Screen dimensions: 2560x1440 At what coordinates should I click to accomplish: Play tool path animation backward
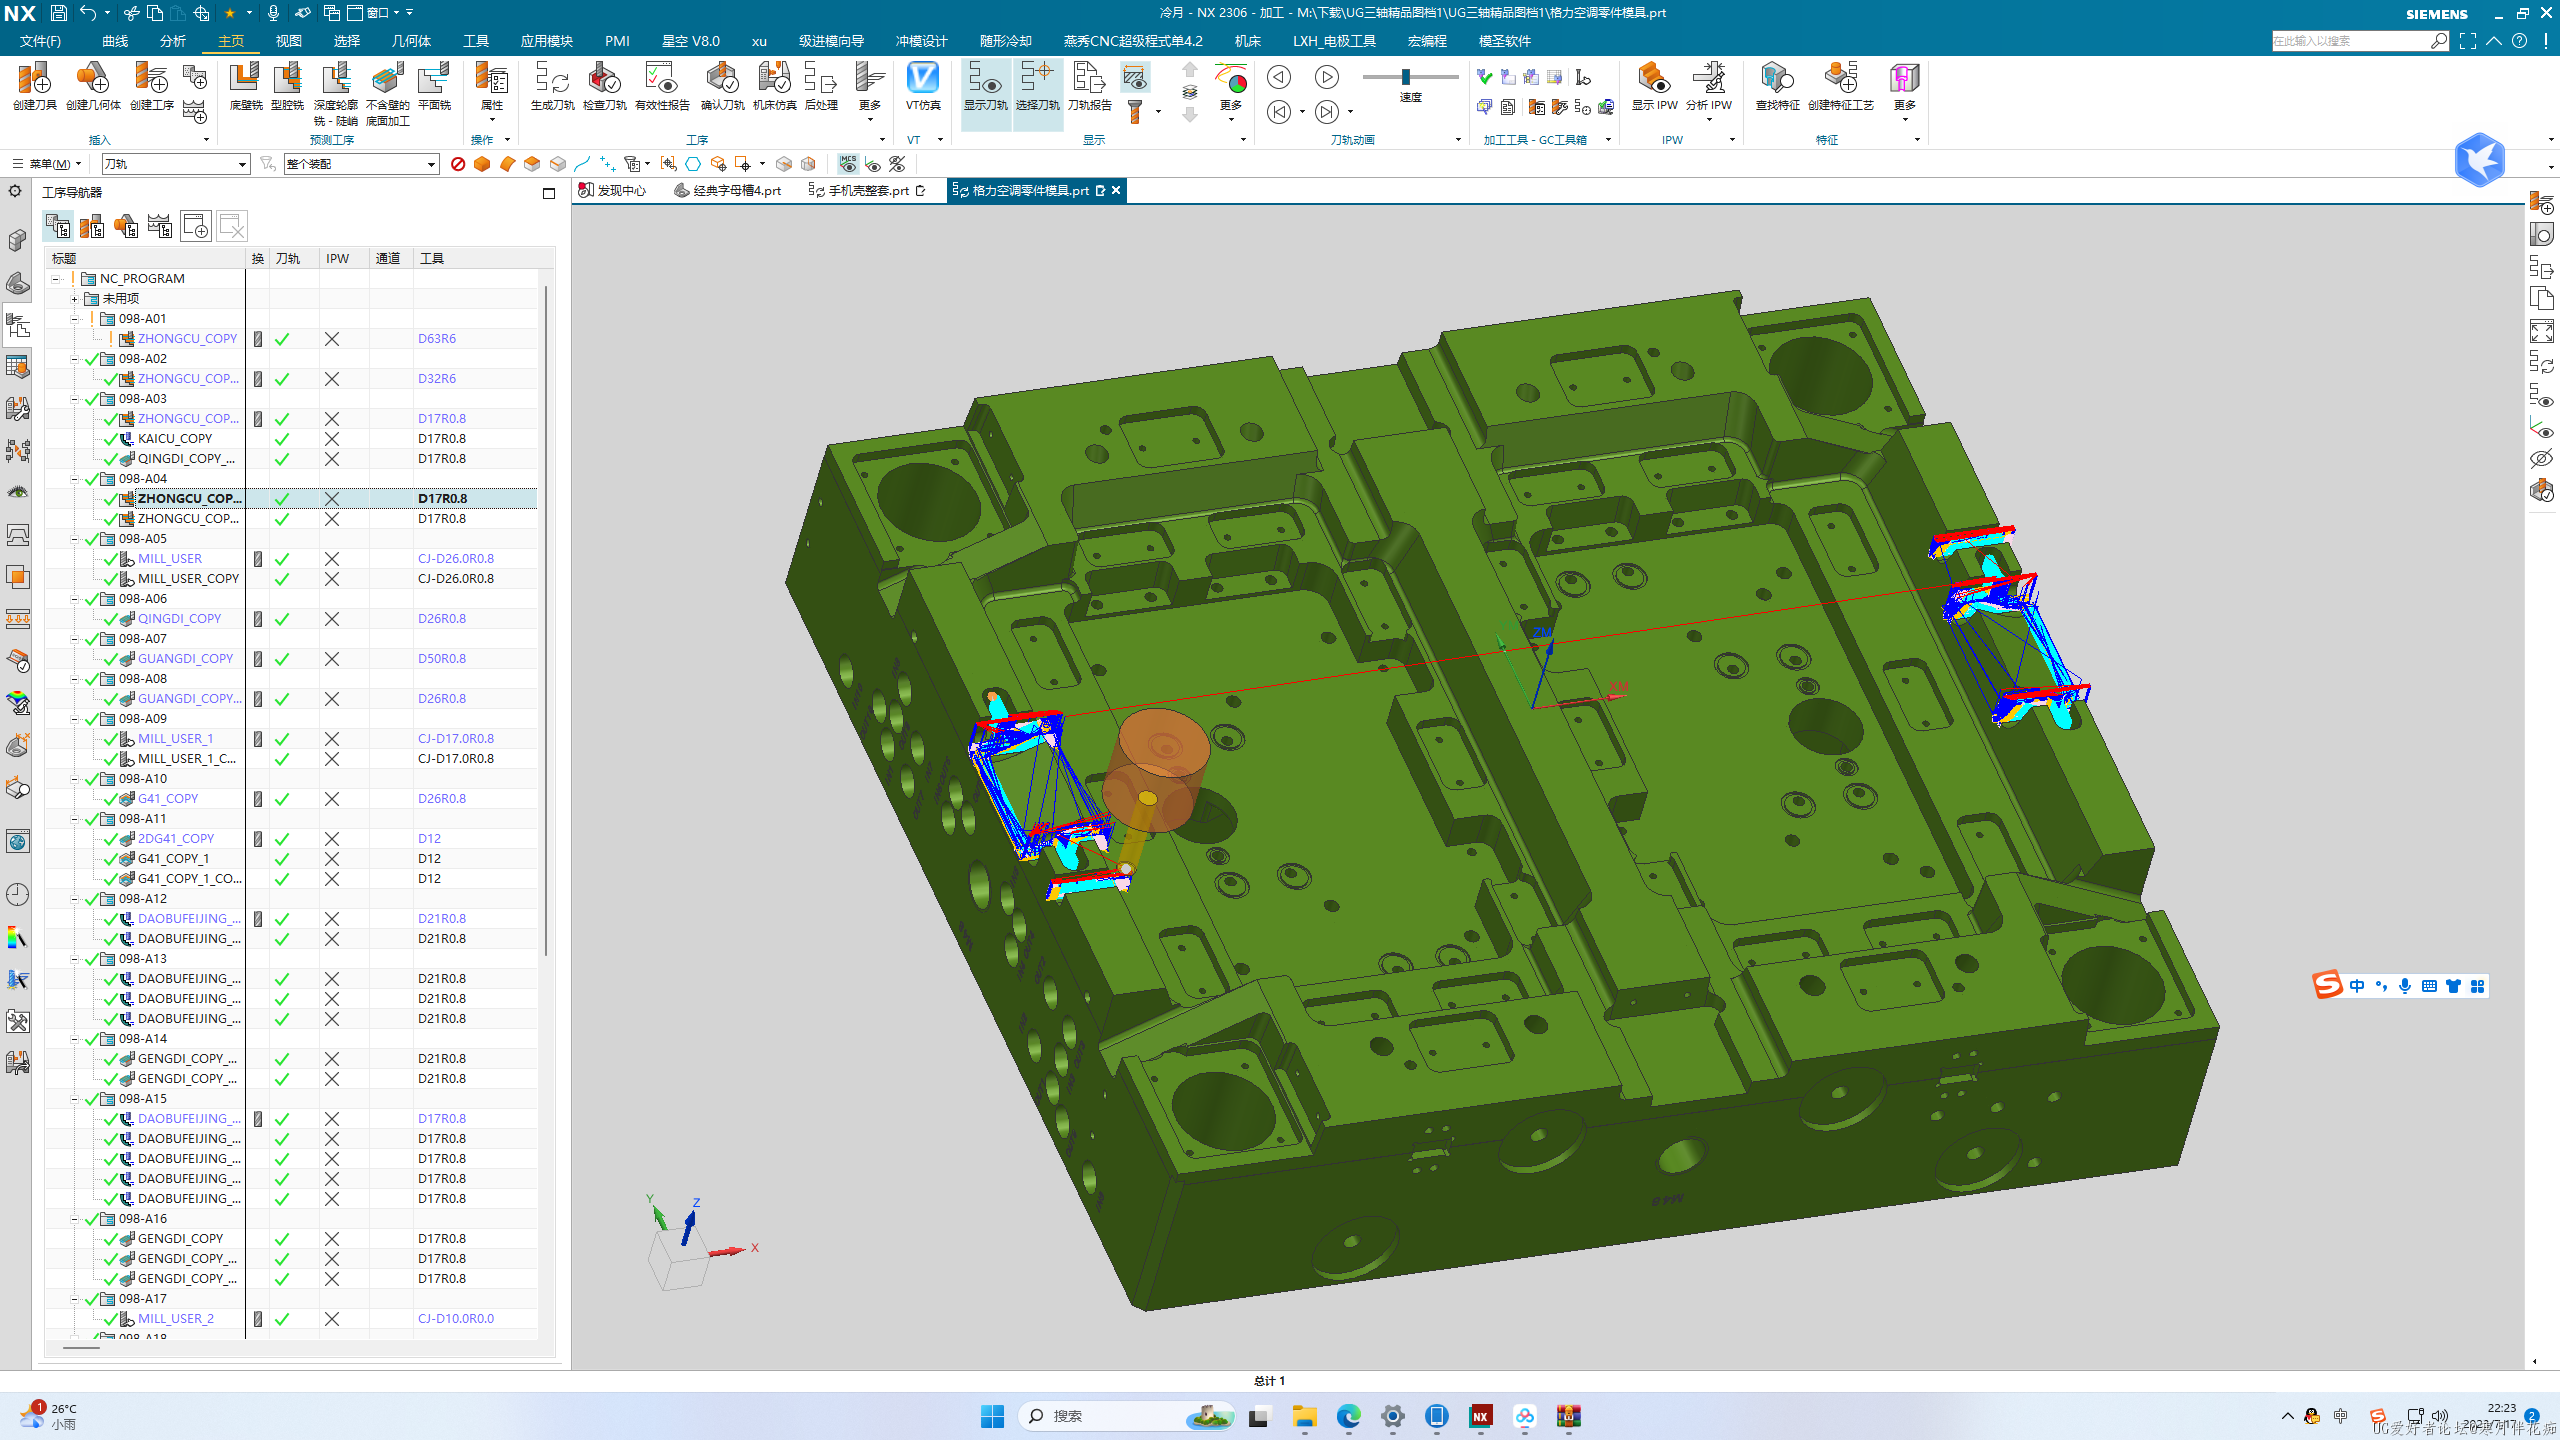1278,77
